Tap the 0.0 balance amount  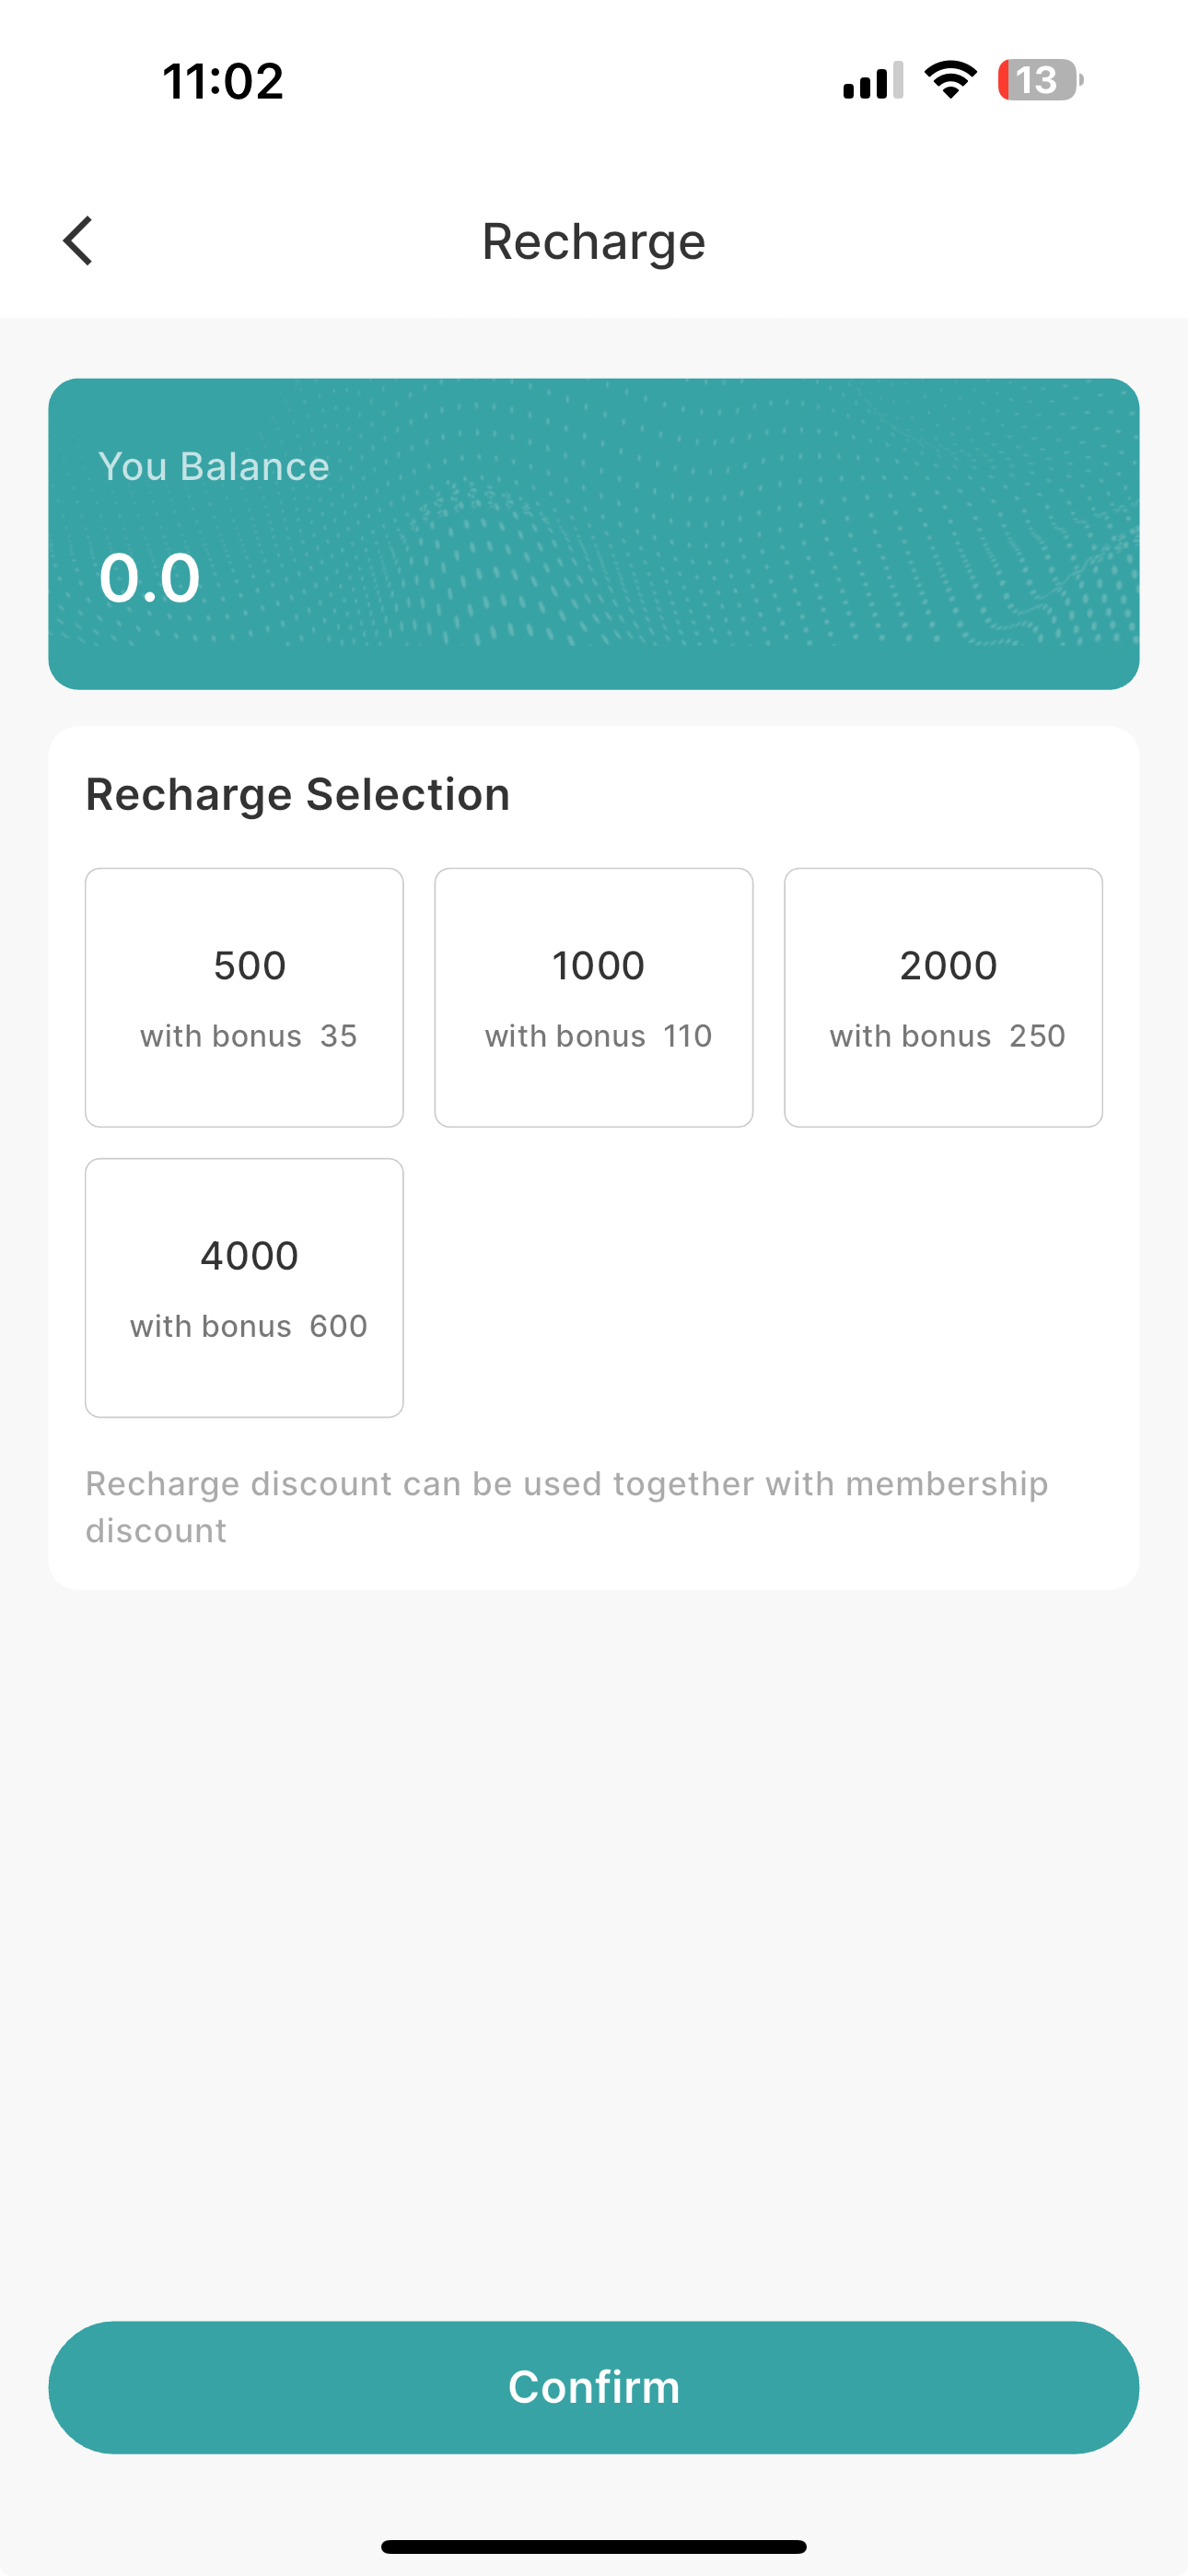pyautogui.click(x=150, y=578)
